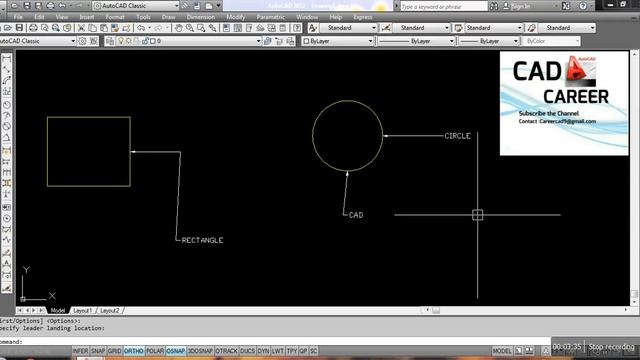Viewport: 640px width, 360px height.
Task: Click the Table Style icon
Action: (x=458, y=28)
